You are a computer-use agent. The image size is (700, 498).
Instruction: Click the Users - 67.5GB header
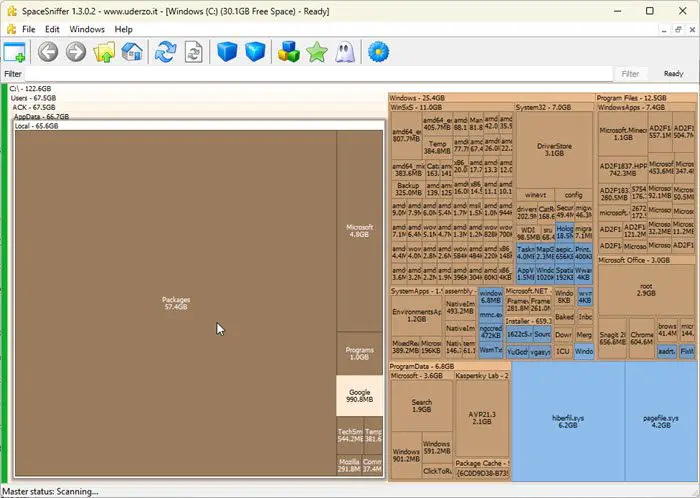pyautogui.click(x=33, y=98)
